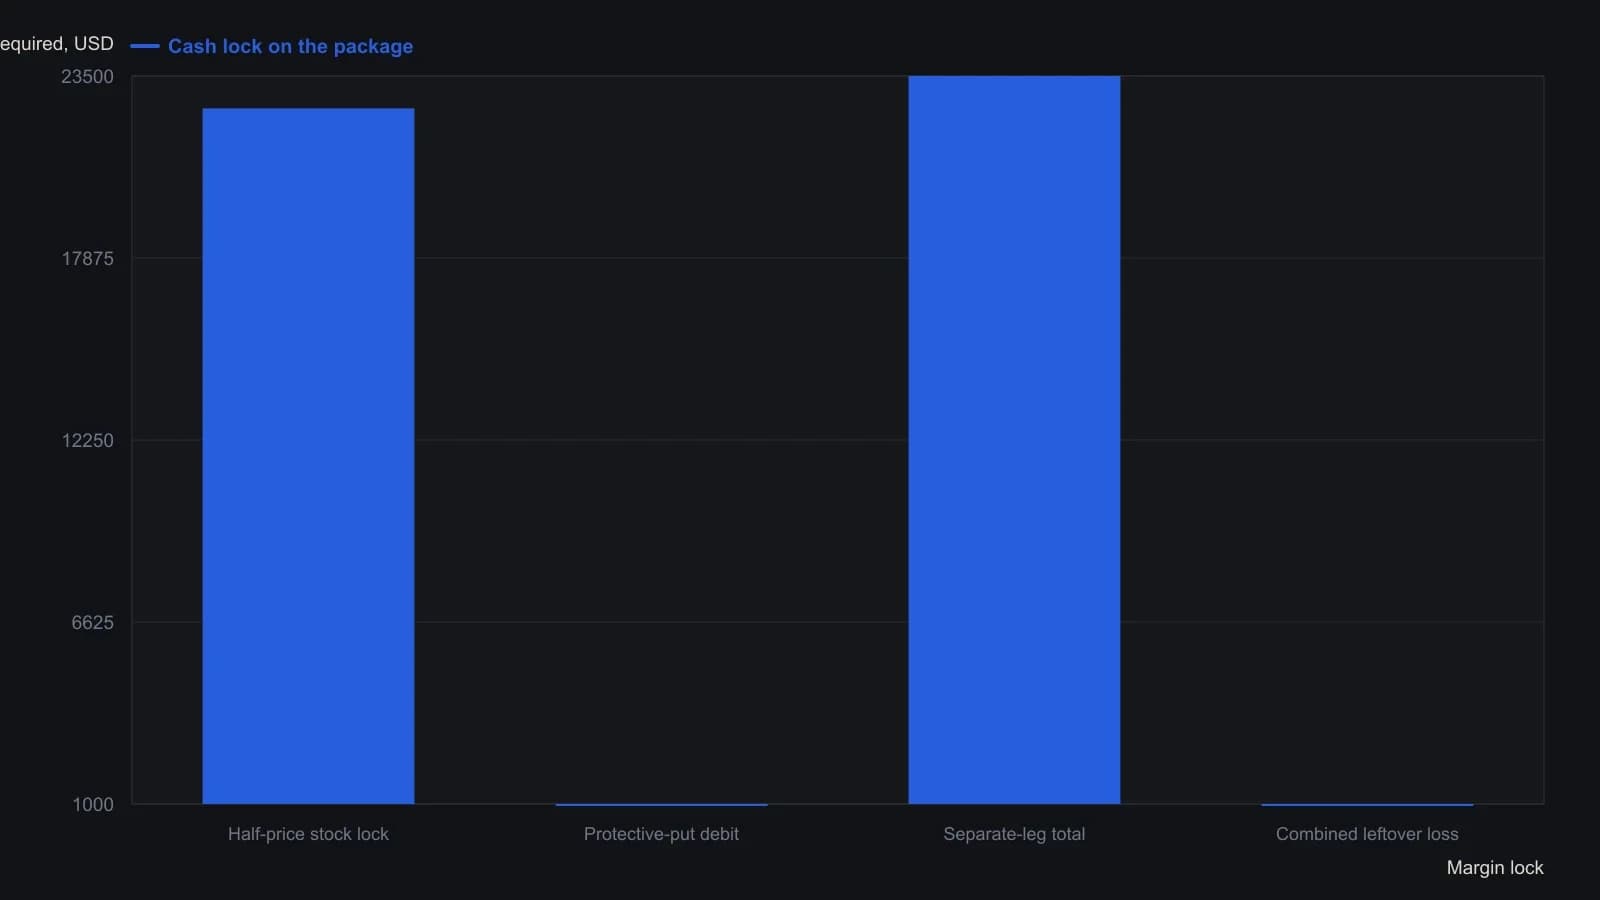Click the 12250 y-axis tick label
The image size is (1600, 900).
(x=88, y=441)
